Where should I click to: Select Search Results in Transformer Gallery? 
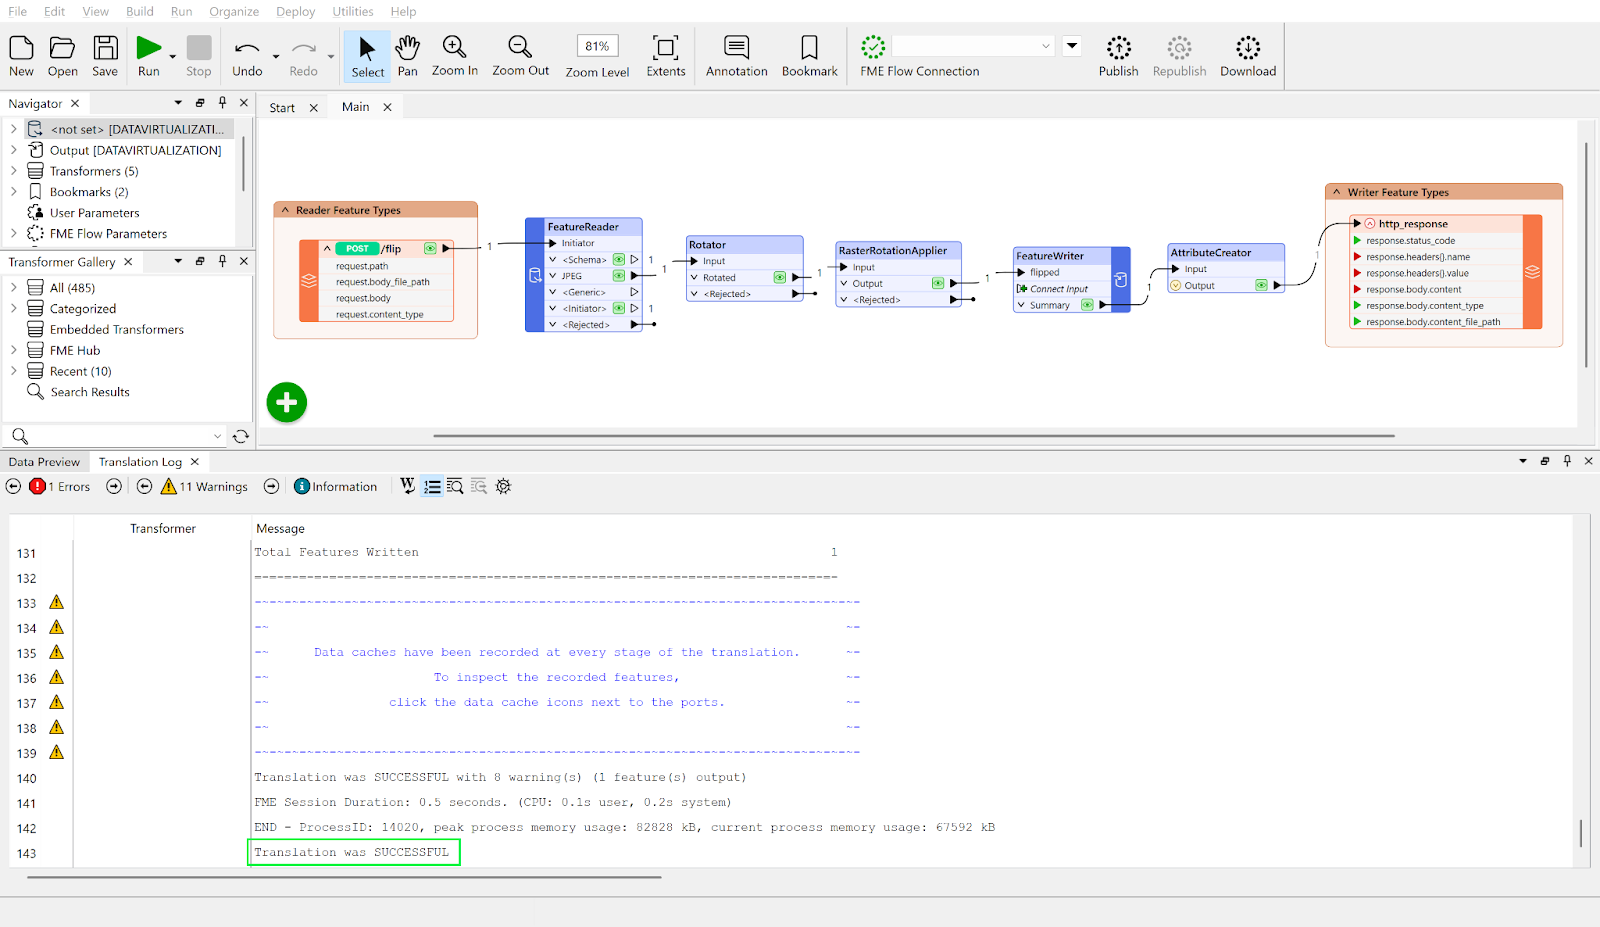(90, 392)
